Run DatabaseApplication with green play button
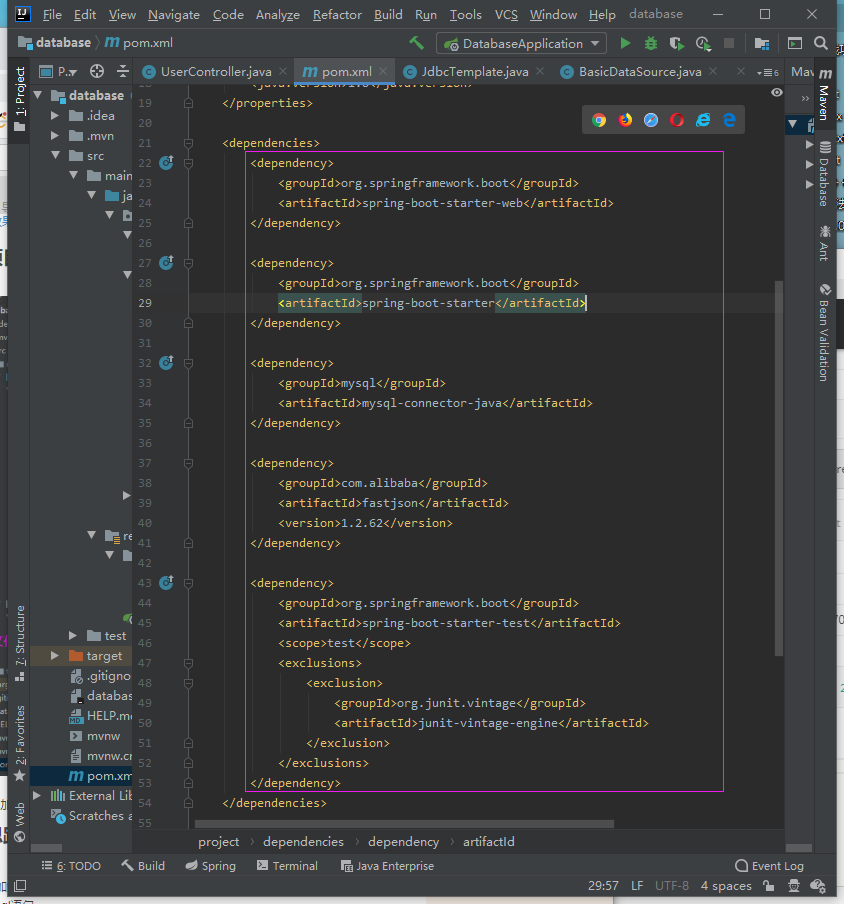This screenshot has width=844, height=904. coord(625,43)
